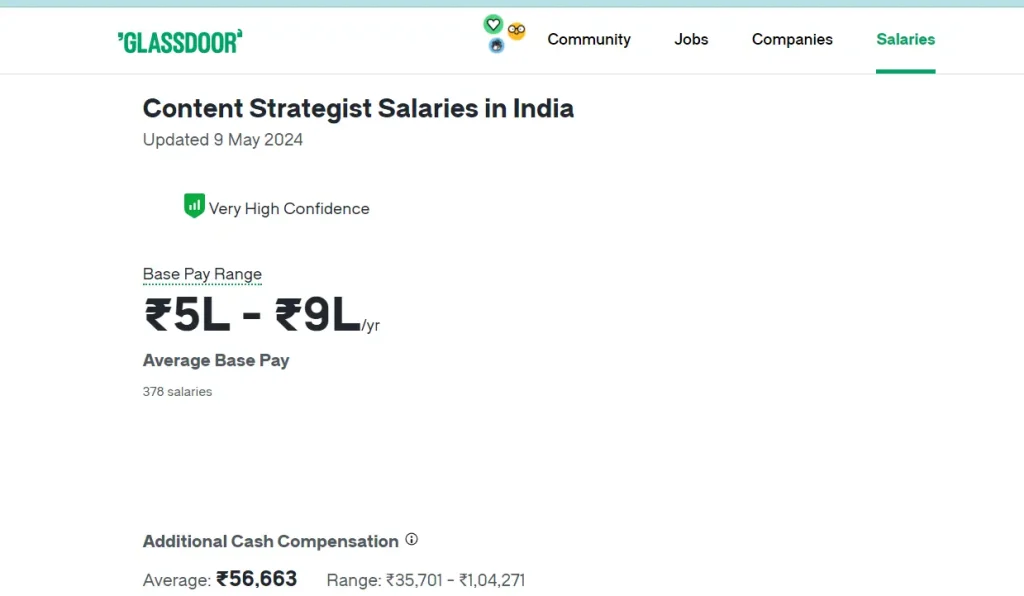Click the green heart community icon

click(x=493, y=25)
